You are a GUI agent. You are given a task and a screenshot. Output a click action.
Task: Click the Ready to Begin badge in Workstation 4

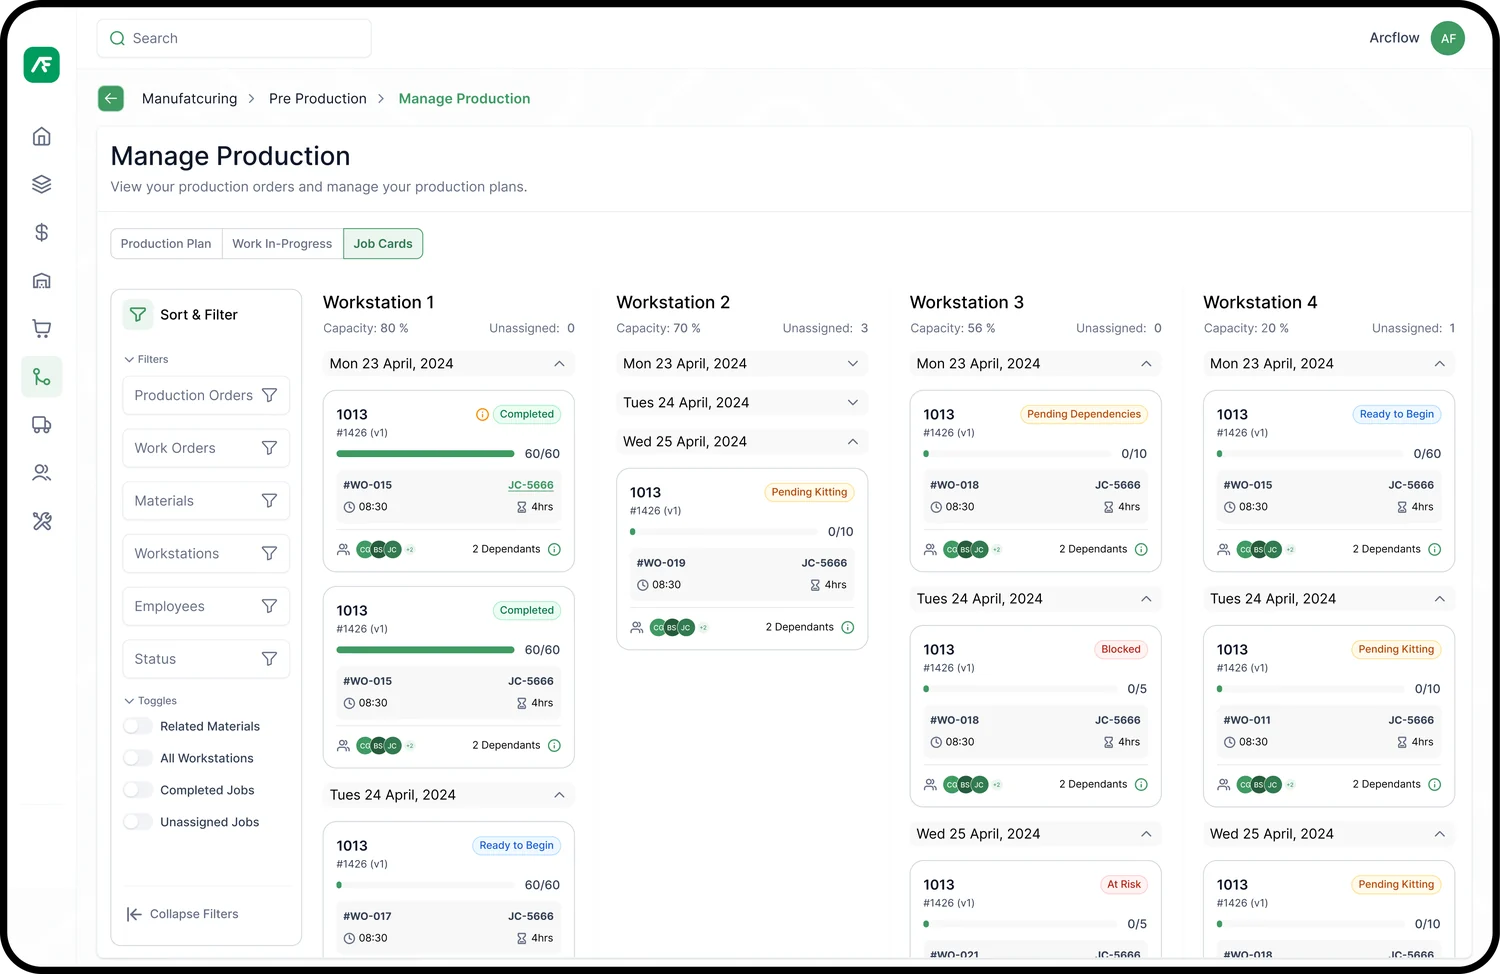pos(1397,414)
